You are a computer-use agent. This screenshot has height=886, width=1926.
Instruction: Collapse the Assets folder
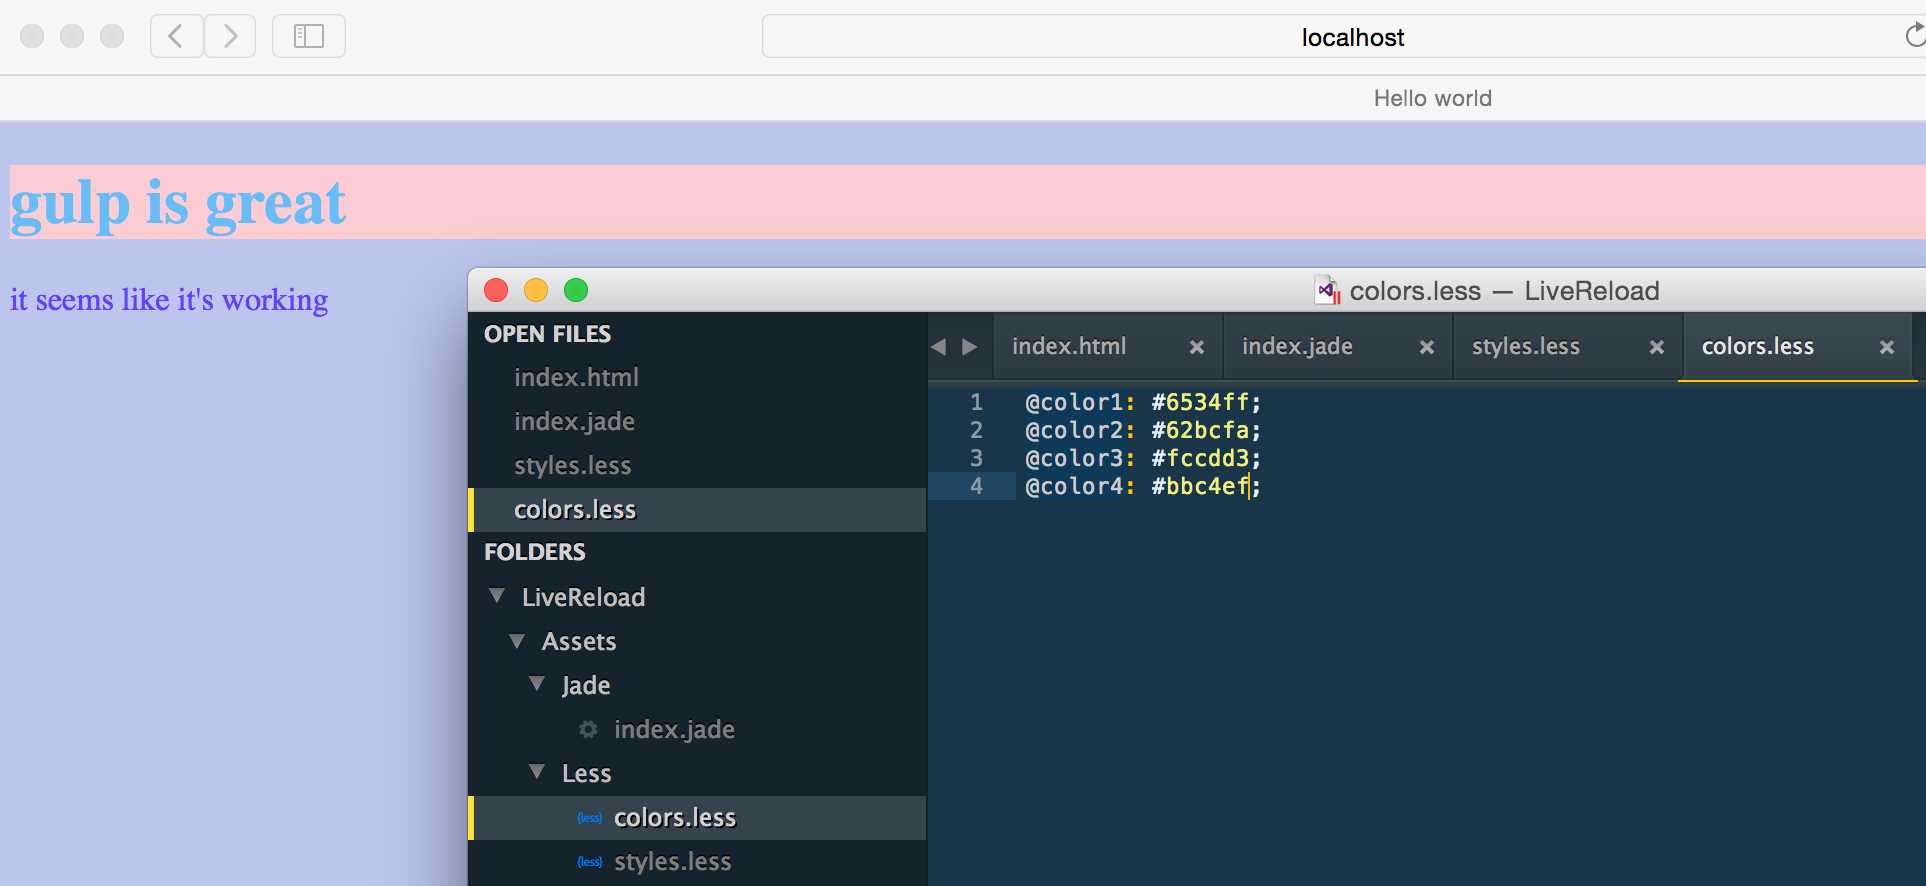coord(517,641)
